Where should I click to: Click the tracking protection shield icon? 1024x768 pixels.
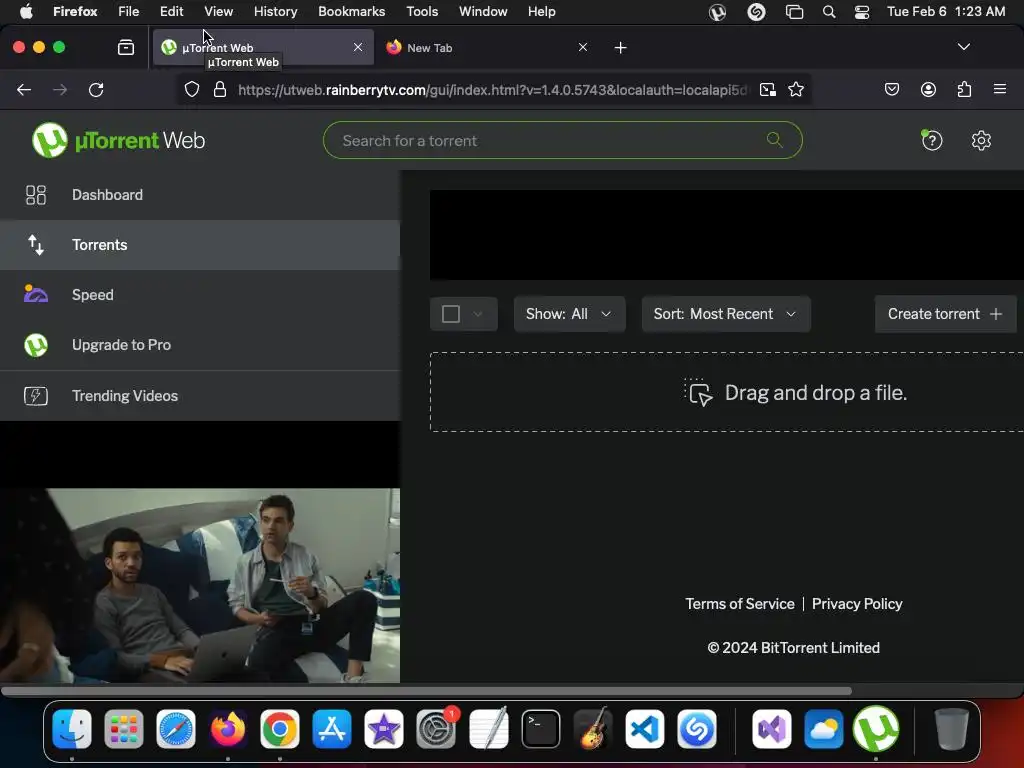(191, 89)
